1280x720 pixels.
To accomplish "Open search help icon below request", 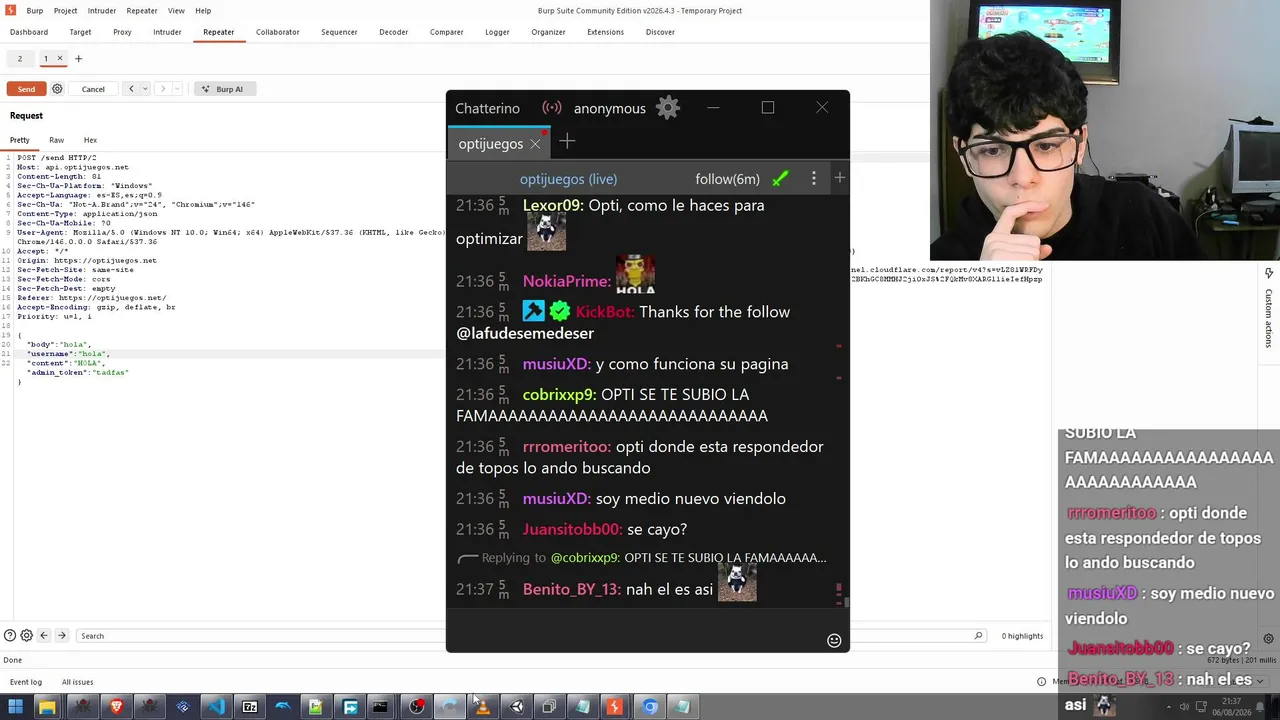I will click(10, 636).
